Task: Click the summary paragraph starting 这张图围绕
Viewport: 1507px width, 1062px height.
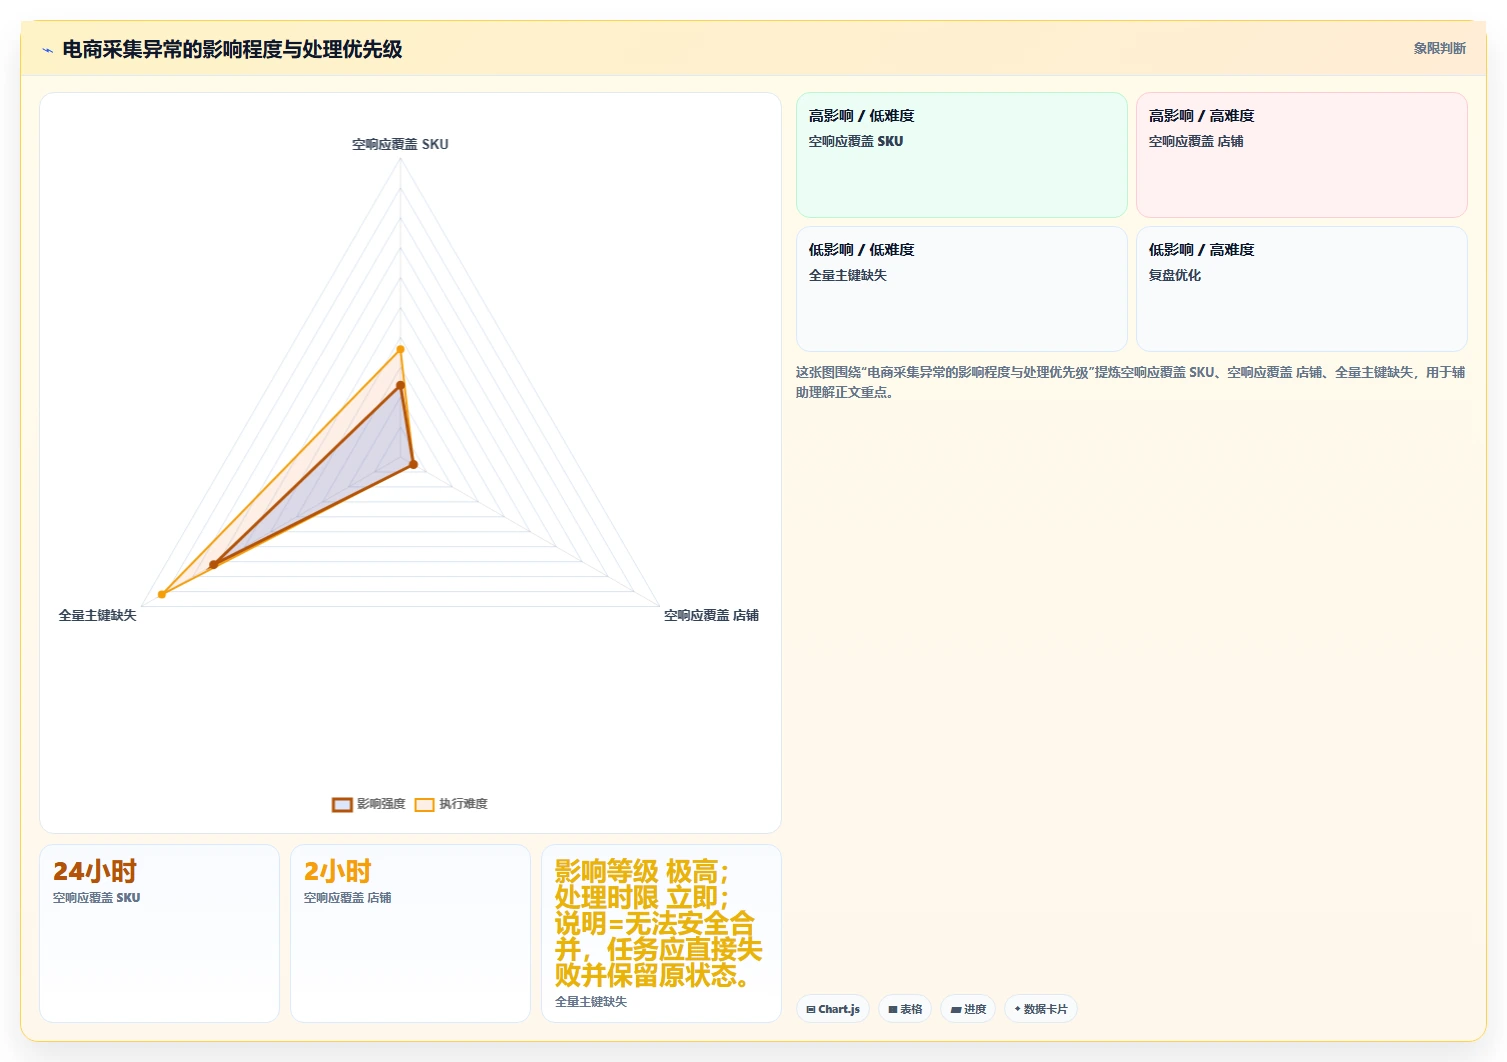Action: [x=1130, y=382]
